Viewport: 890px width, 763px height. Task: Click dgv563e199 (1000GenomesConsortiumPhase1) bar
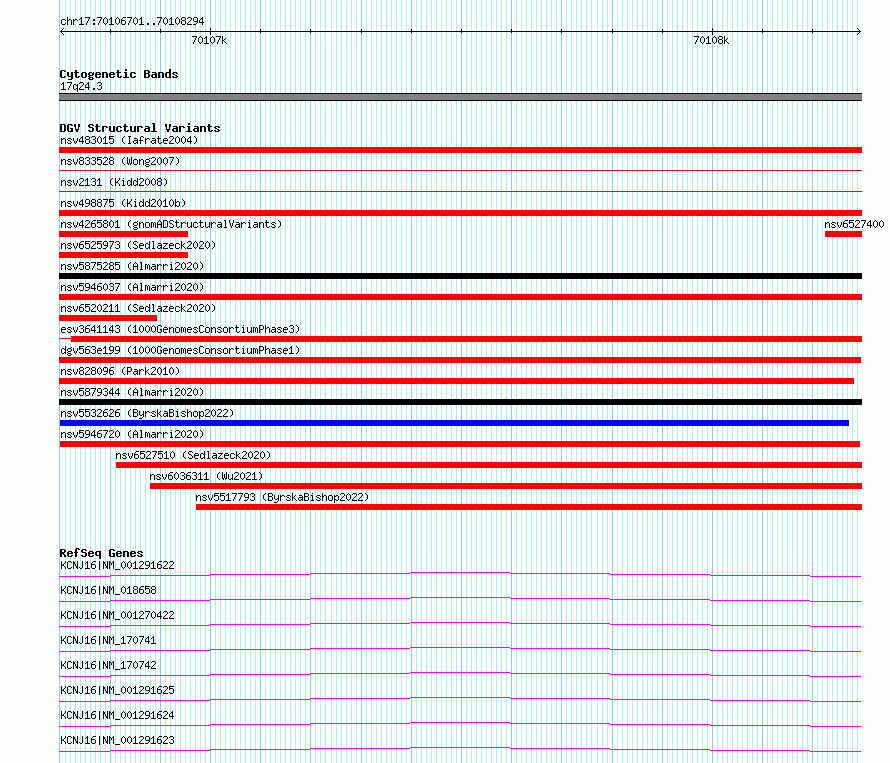[460, 360]
